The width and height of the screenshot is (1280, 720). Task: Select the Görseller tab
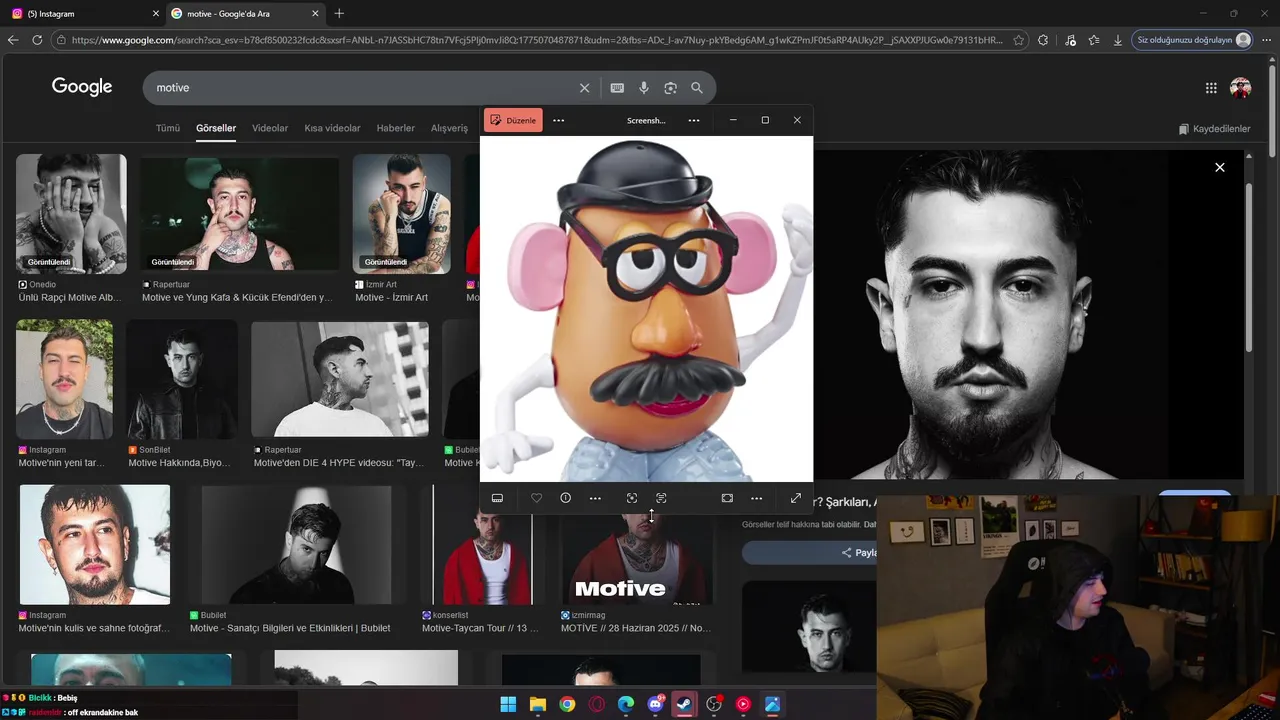(216, 128)
